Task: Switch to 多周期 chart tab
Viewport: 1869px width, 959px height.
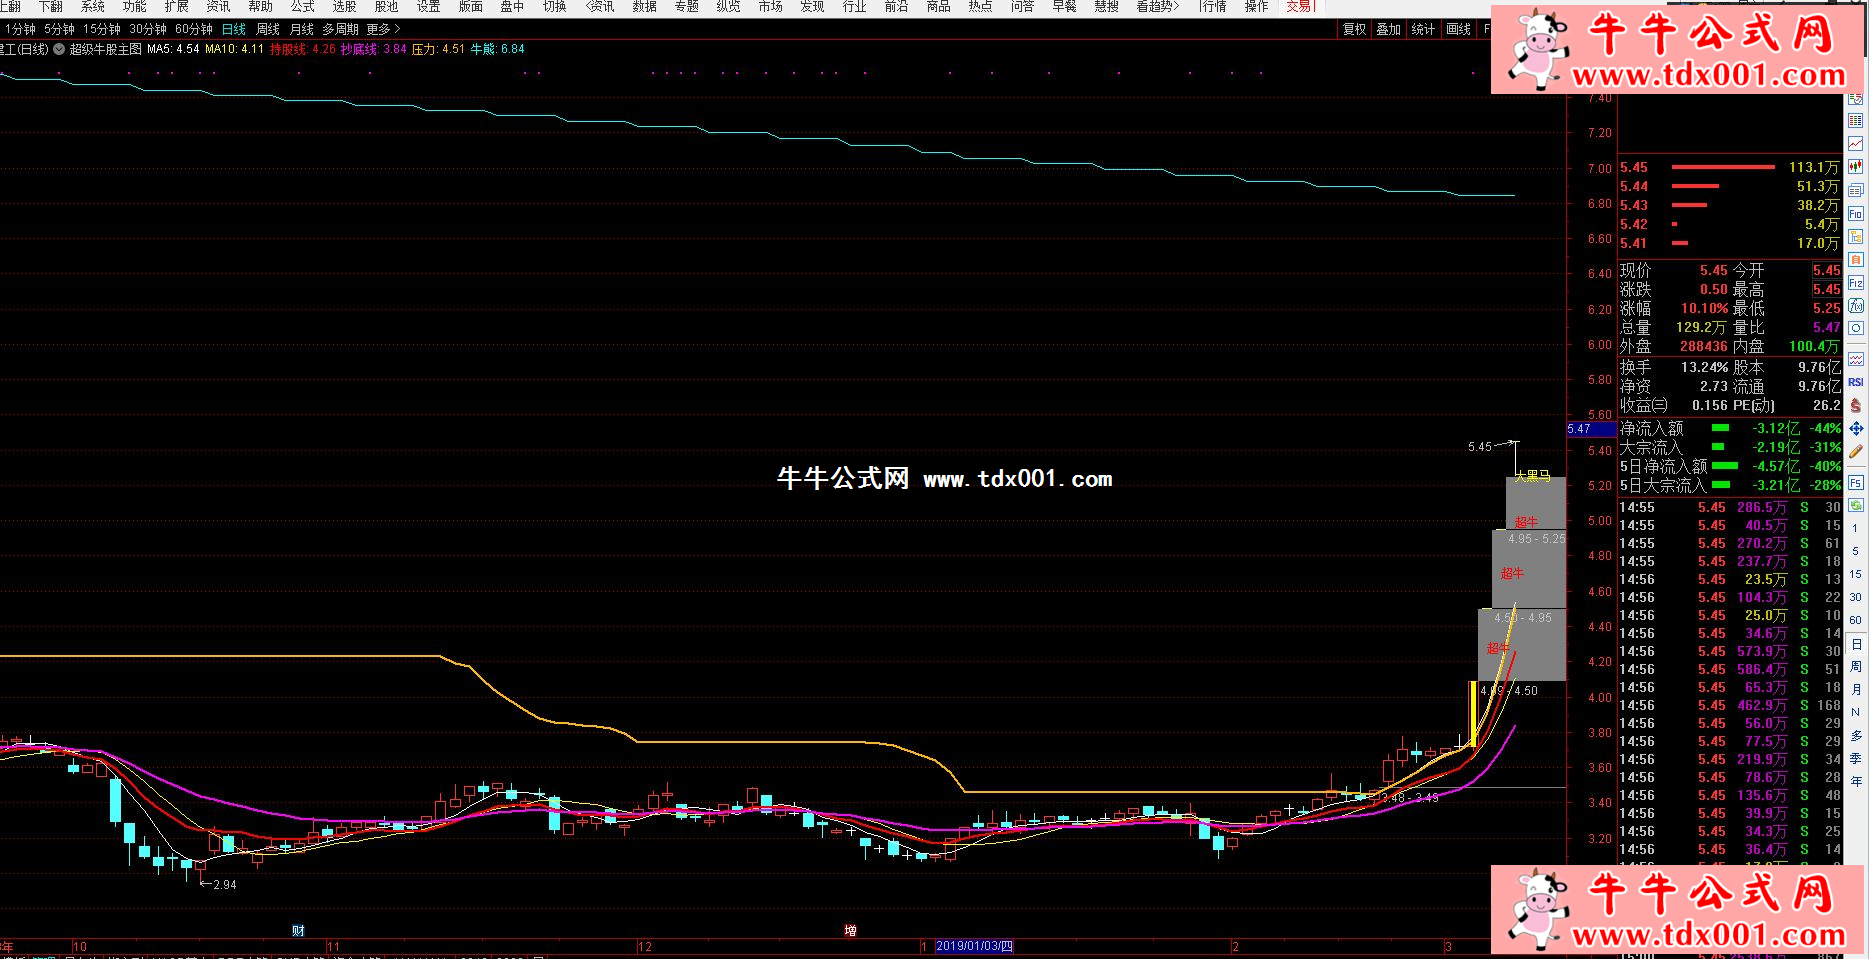Action: (340, 29)
